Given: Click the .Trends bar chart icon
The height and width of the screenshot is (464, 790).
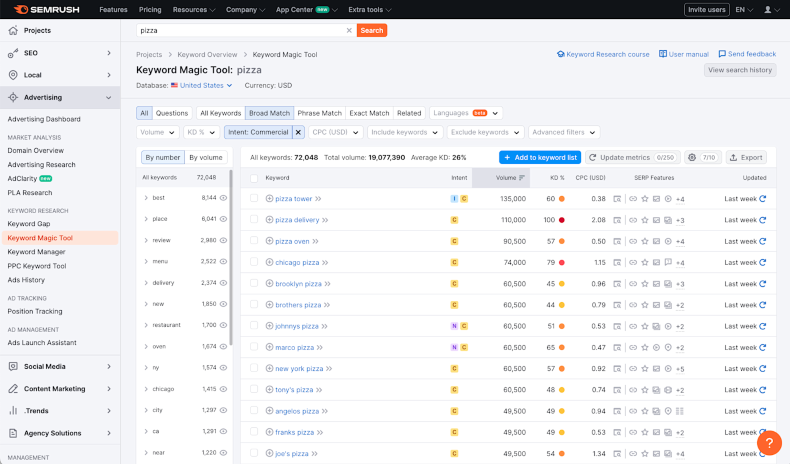Looking at the screenshot, I should (x=13, y=411).
